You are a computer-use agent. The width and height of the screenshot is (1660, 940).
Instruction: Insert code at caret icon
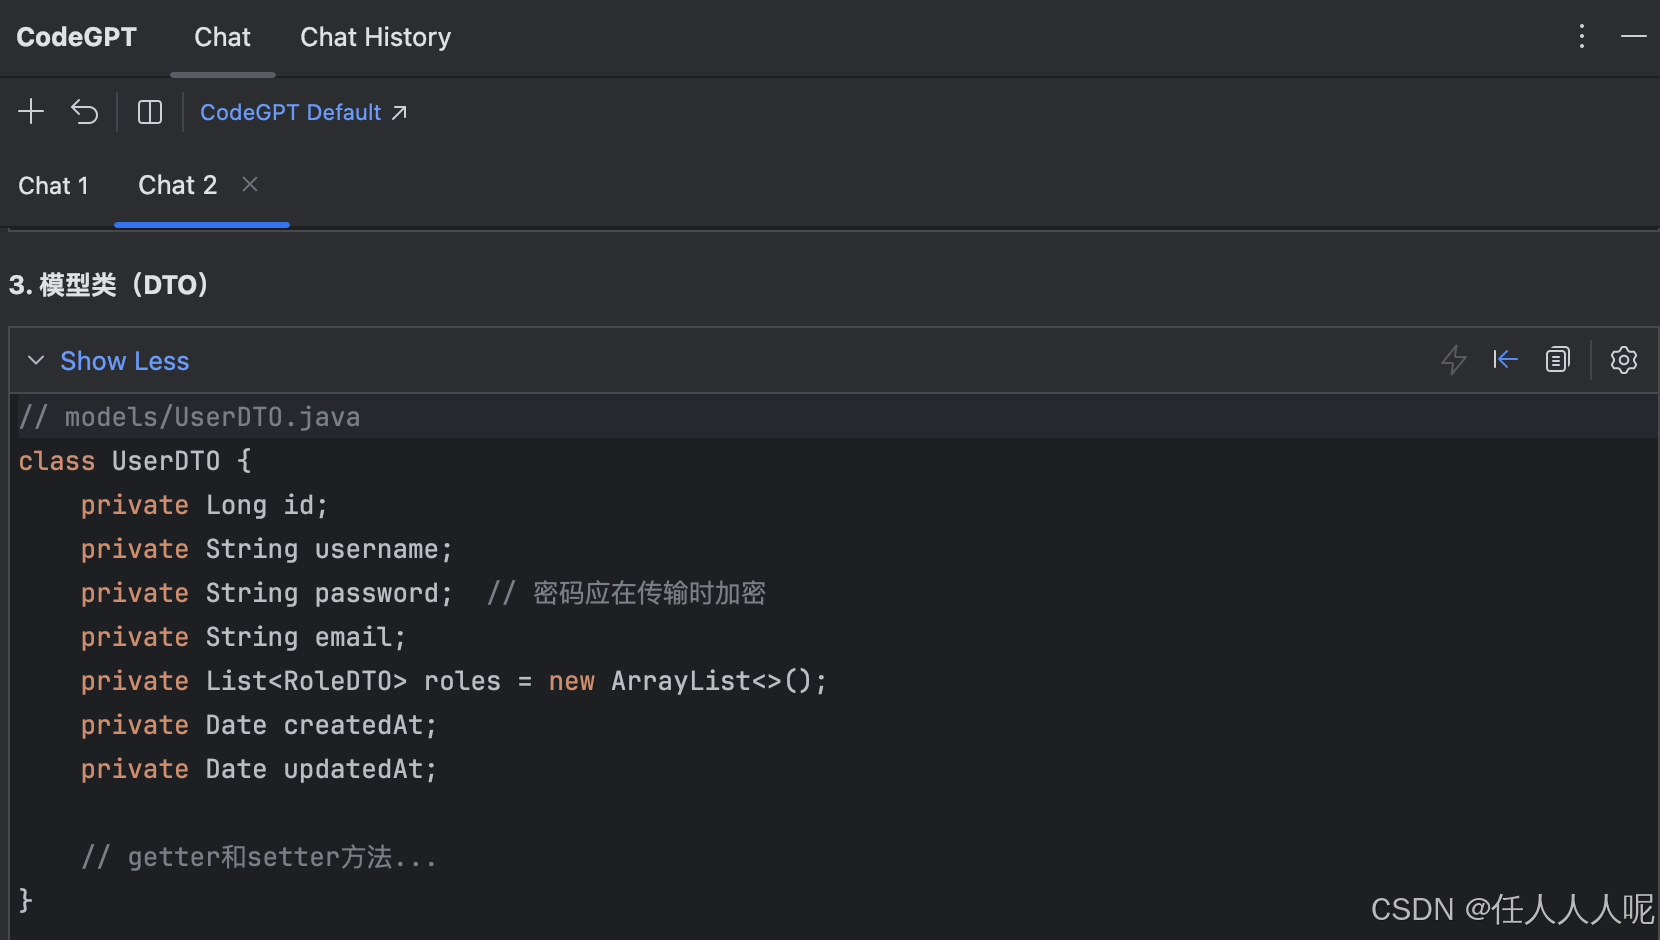pyautogui.click(x=1505, y=359)
